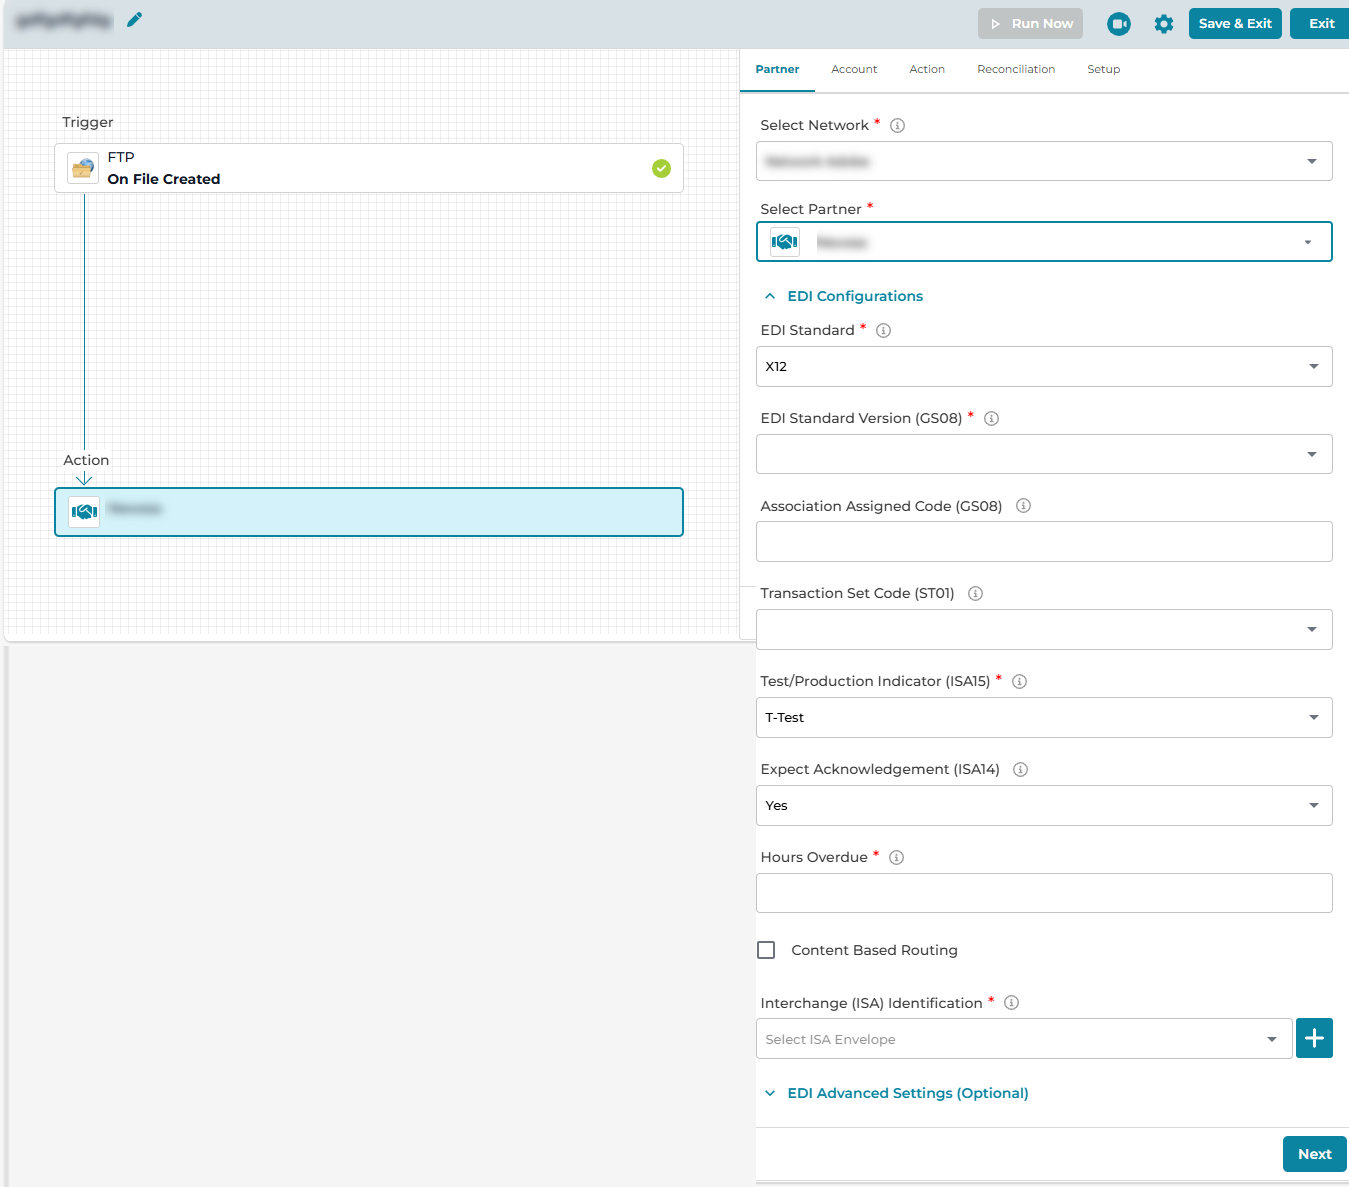Open the EDI Standard dropdown showing X12
Viewport: 1349px width, 1187px height.
1043,367
